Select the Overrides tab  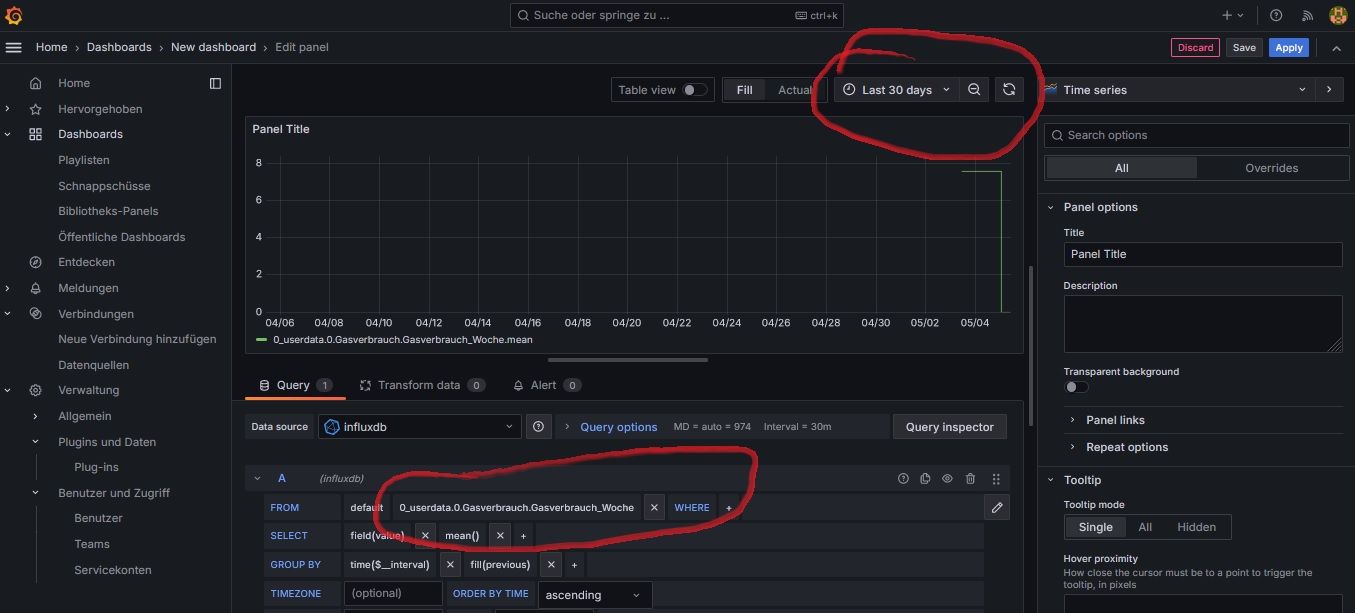coord(1271,168)
